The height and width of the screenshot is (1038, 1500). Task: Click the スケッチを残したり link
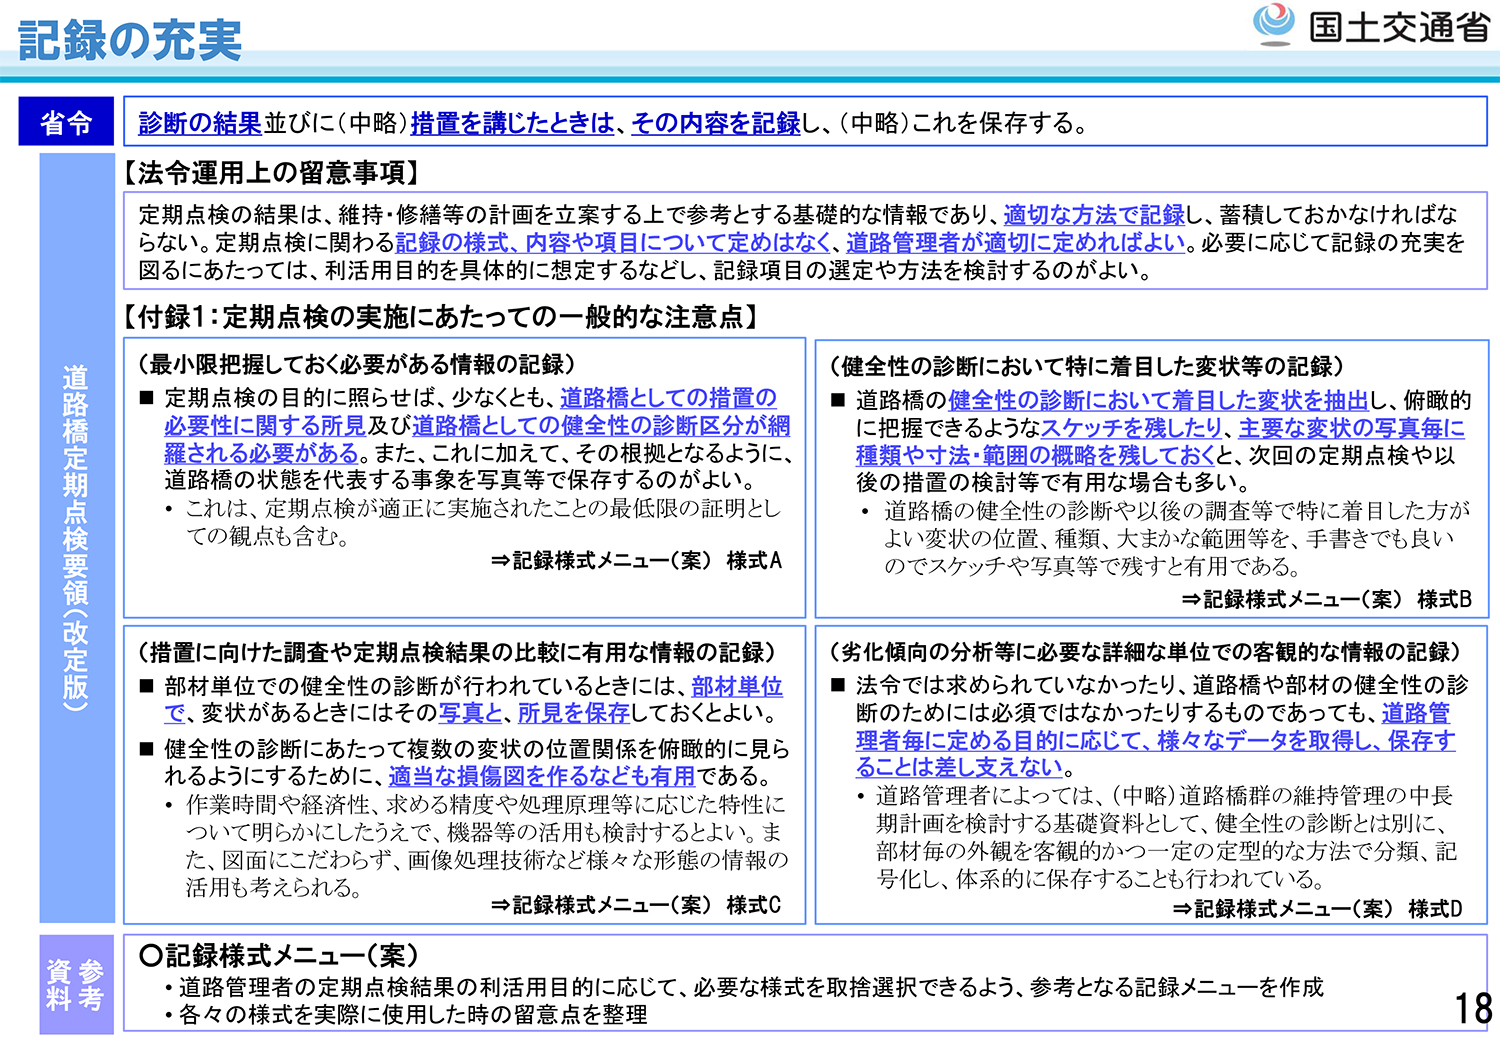coord(1132,428)
